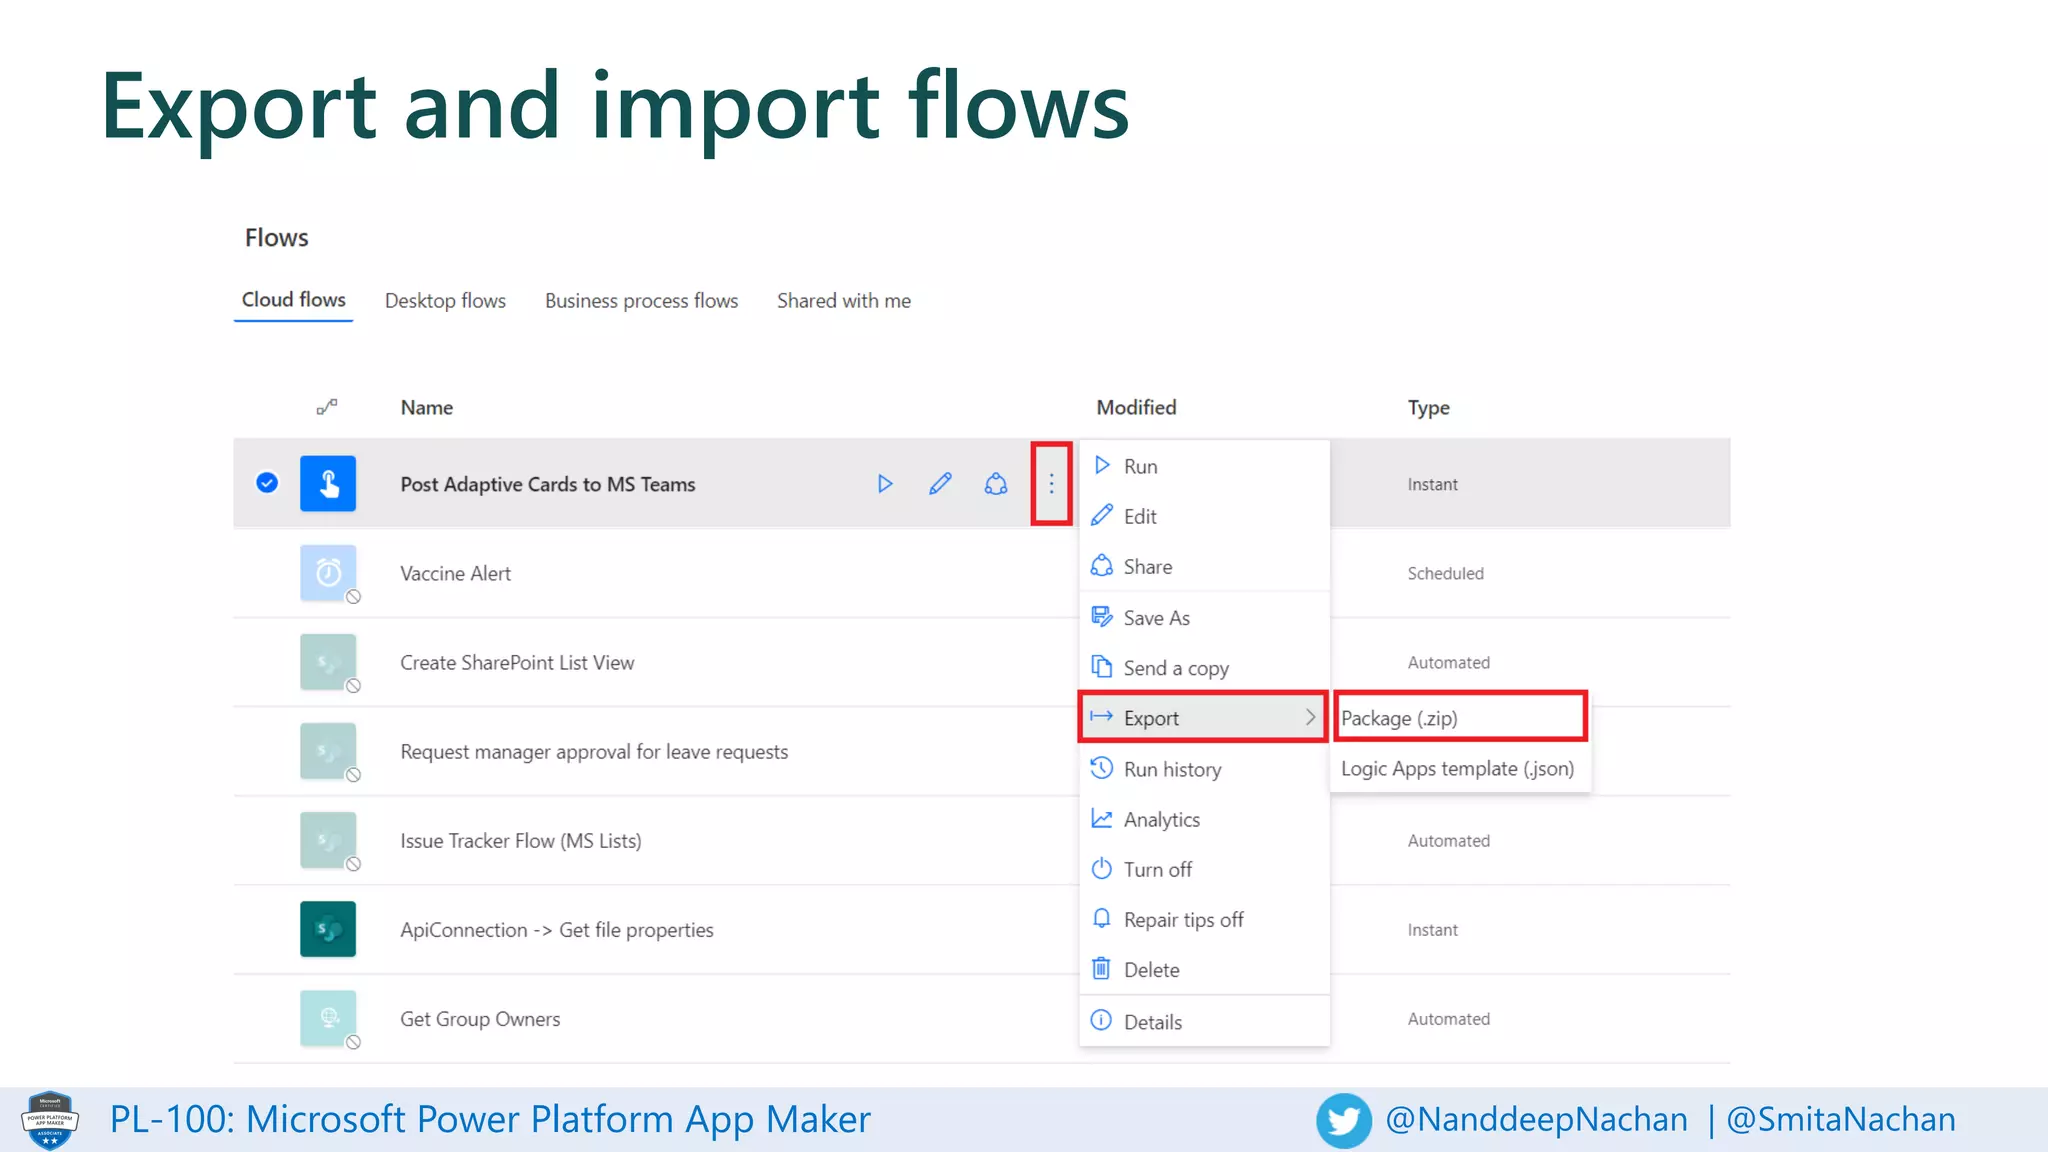The image size is (2048, 1152).
Task: Click the Issue Tracker Flow icon
Action: [x=328, y=840]
